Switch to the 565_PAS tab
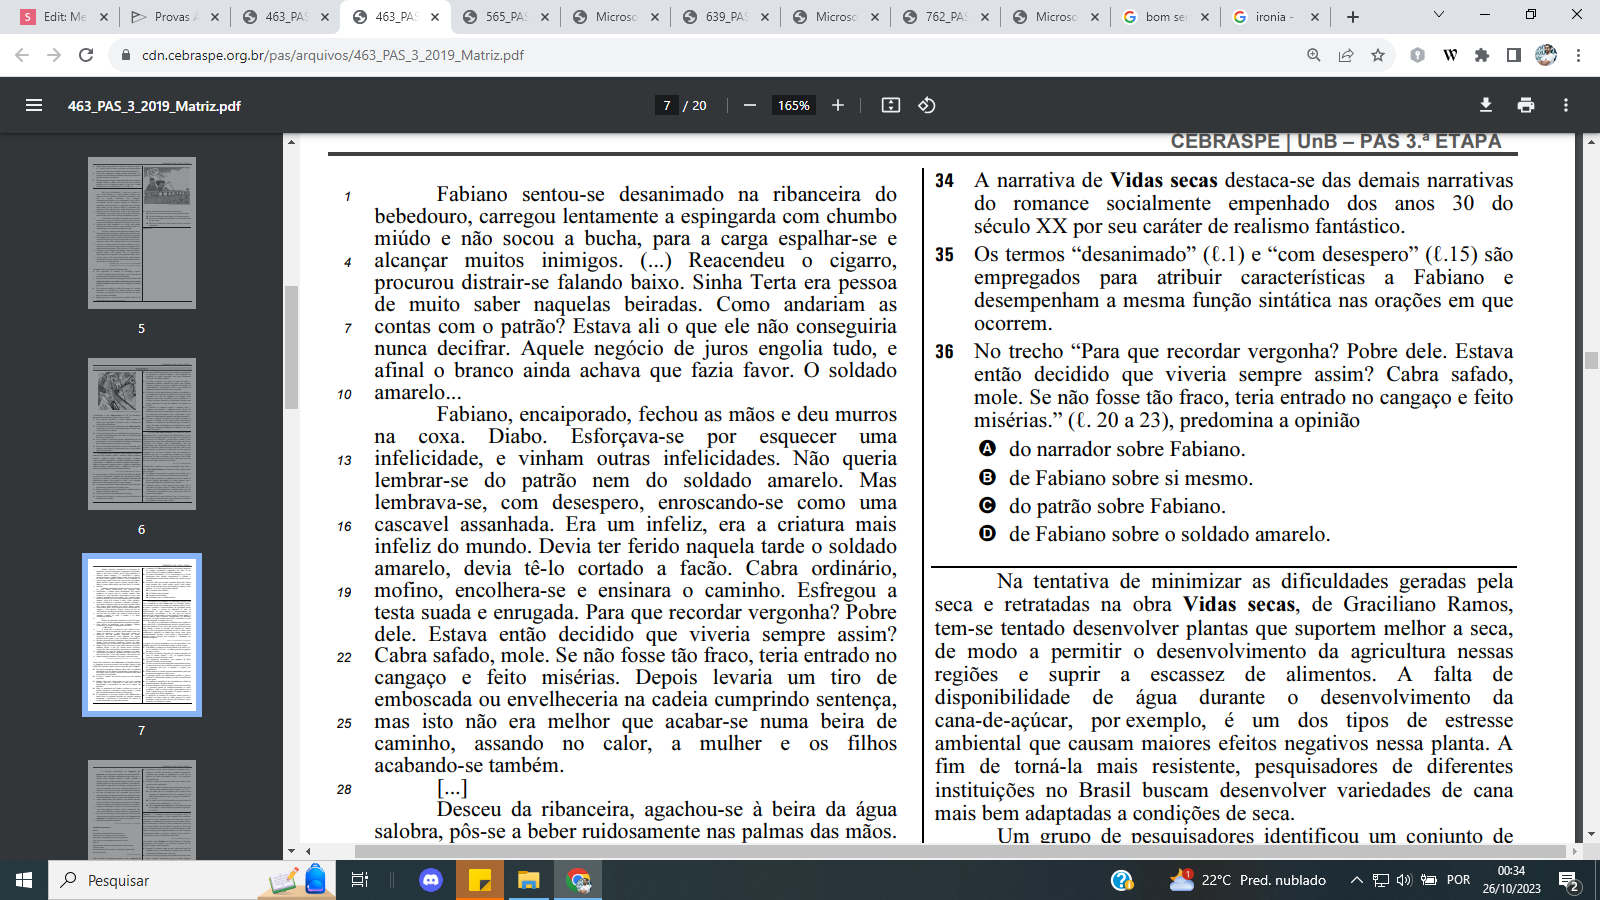This screenshot has width=1600, height=900. click(505, 17)
